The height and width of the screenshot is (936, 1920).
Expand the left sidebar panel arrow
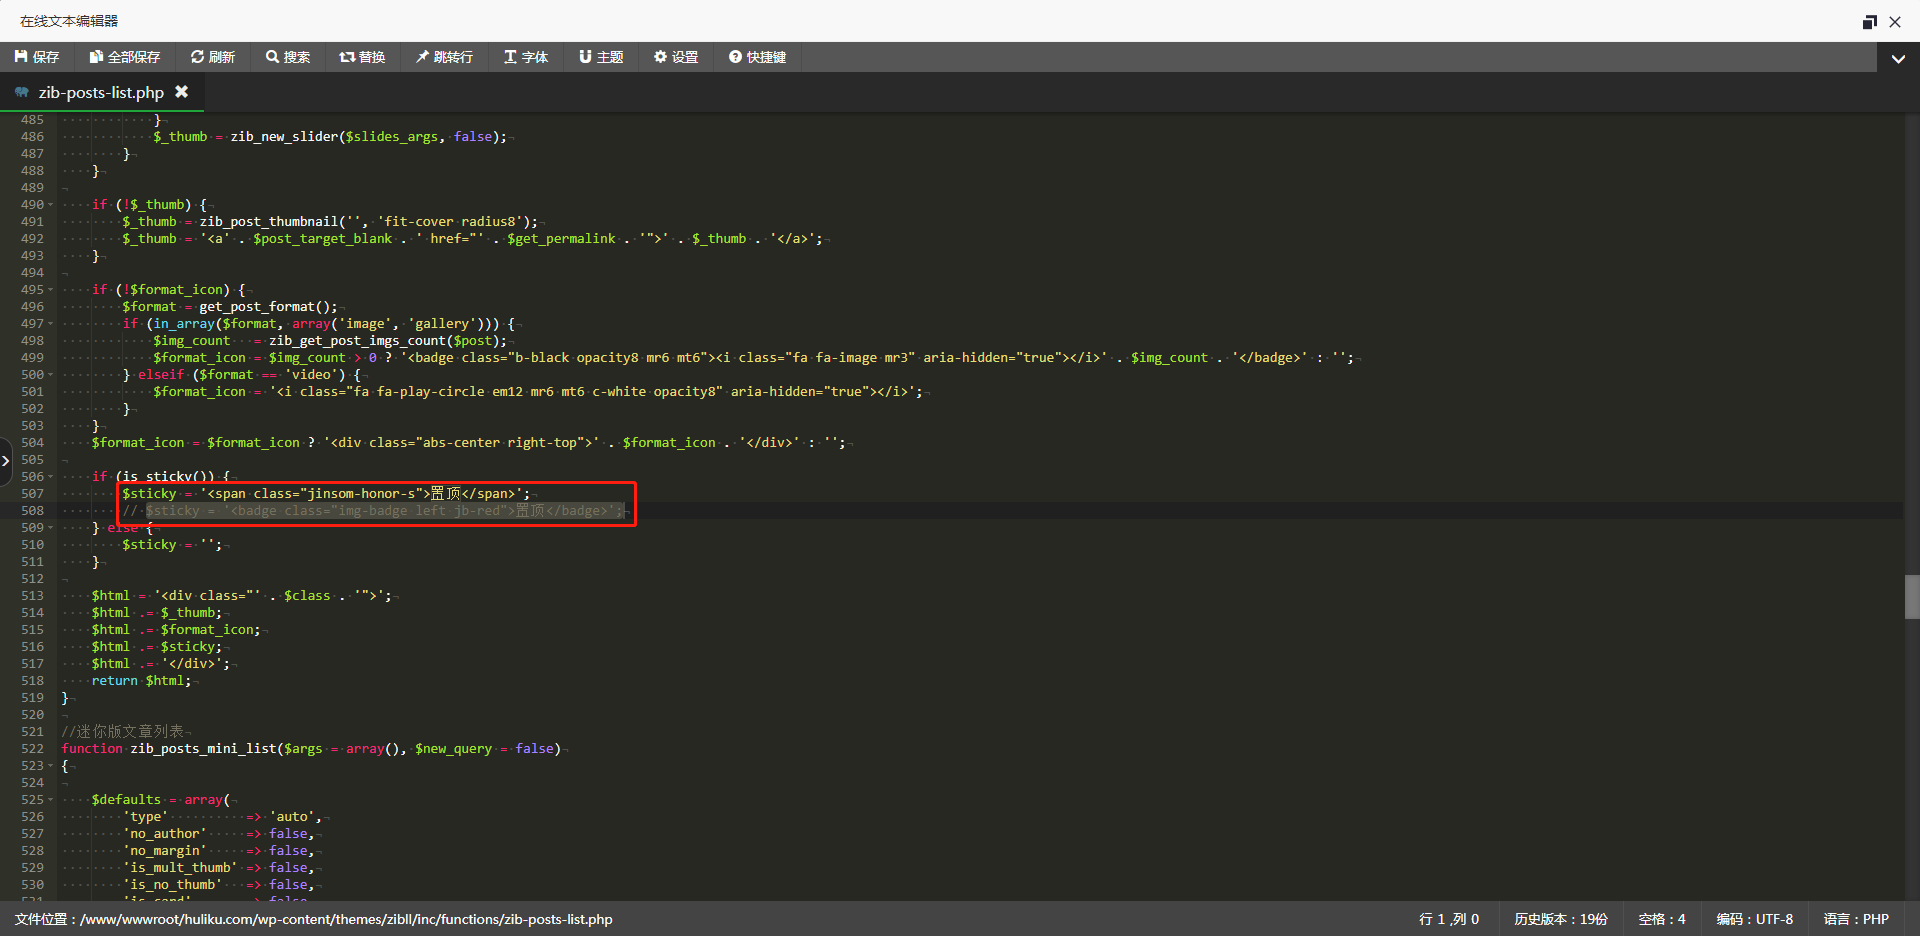coord(6,461)
